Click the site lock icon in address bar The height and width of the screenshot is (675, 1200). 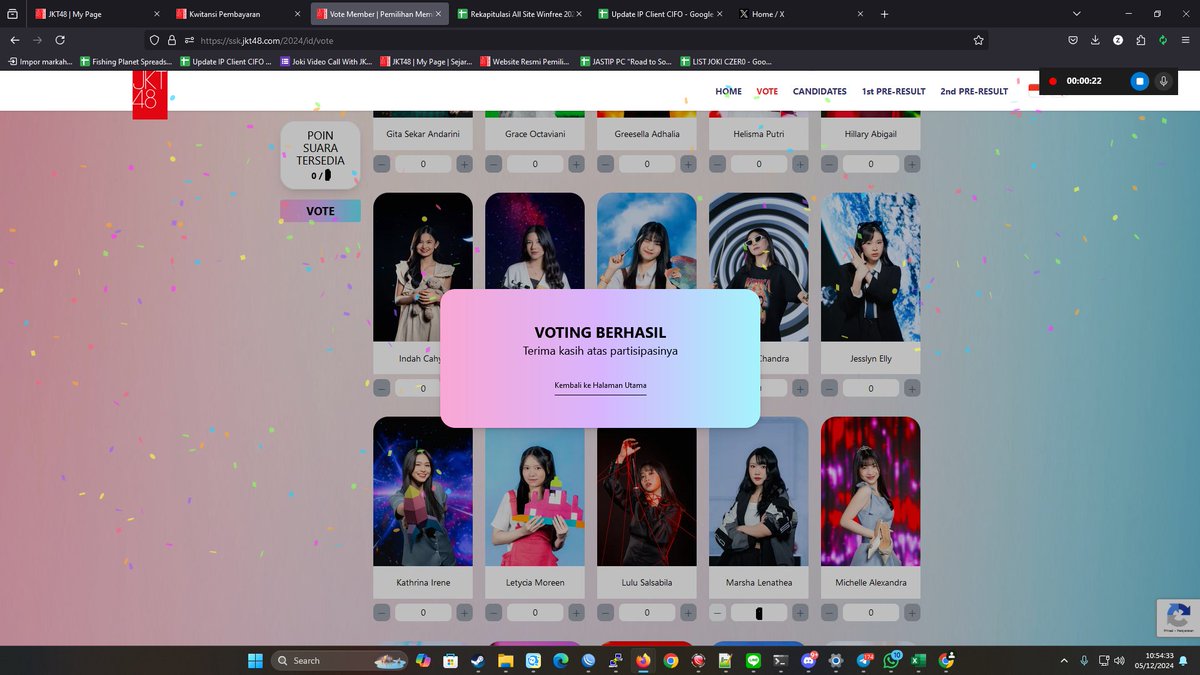[x=171, y=40]
